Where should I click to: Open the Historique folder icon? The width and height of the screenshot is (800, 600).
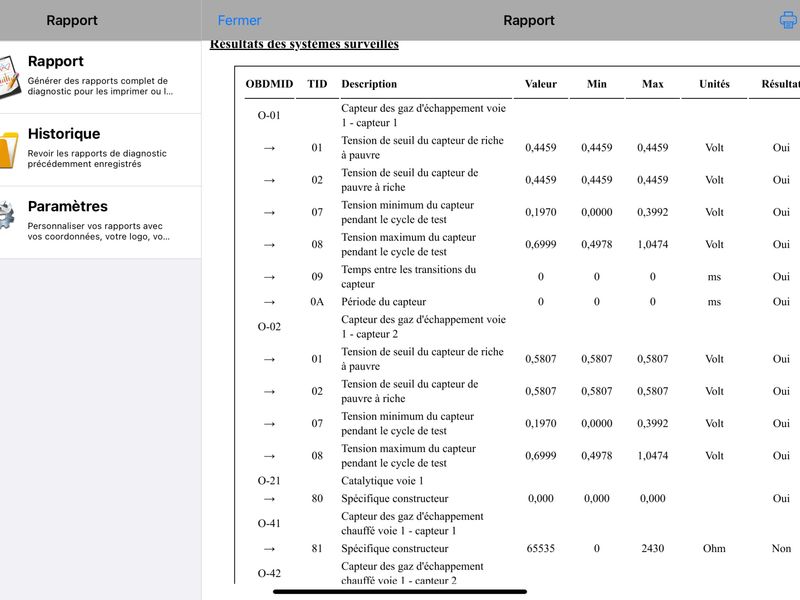[x=8, y=149]
